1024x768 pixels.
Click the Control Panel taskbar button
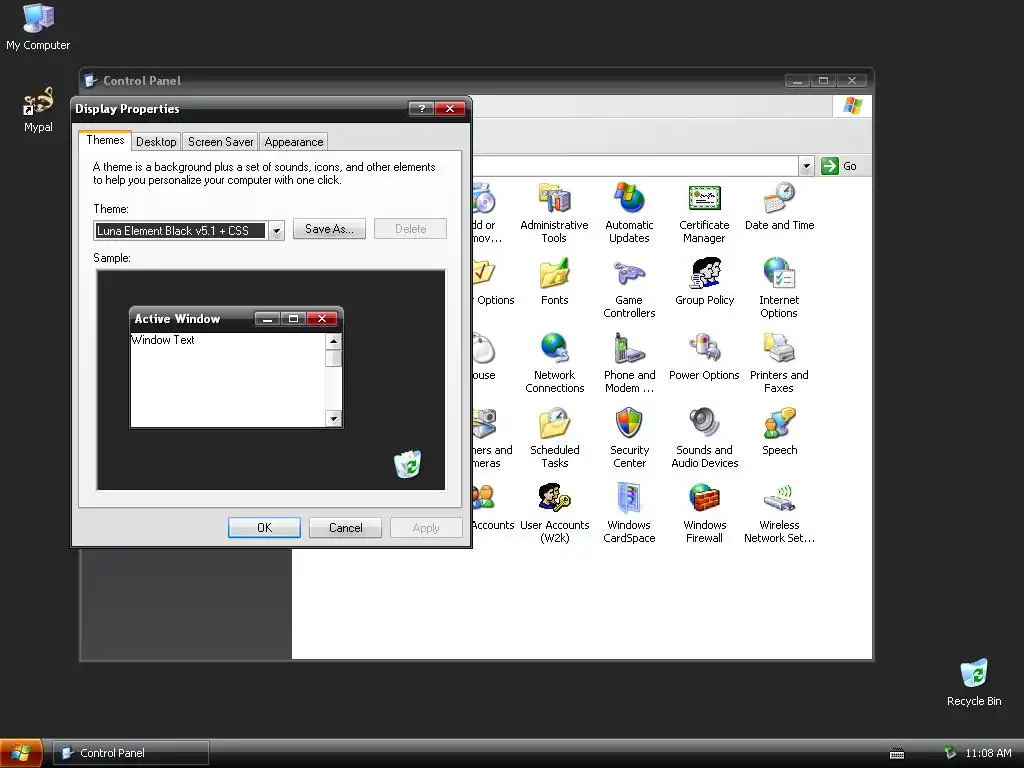(131, 753)
